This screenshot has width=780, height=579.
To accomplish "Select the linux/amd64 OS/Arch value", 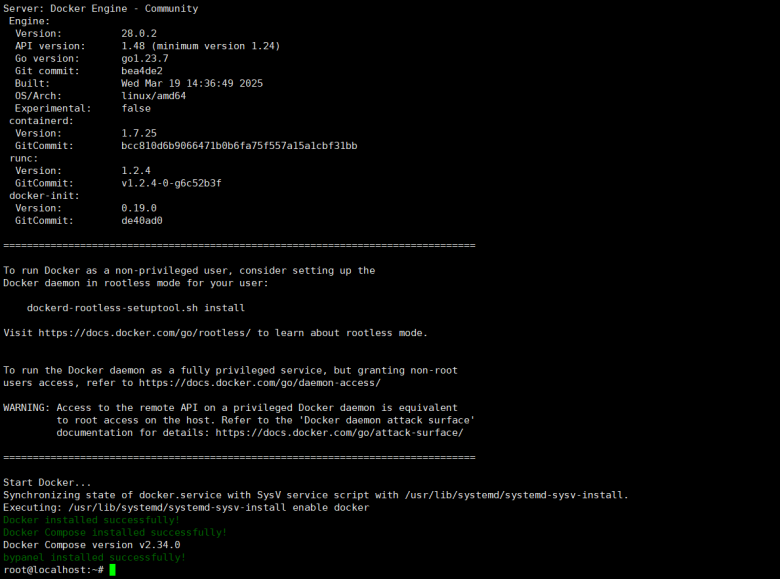I will (x=154, y=96).
